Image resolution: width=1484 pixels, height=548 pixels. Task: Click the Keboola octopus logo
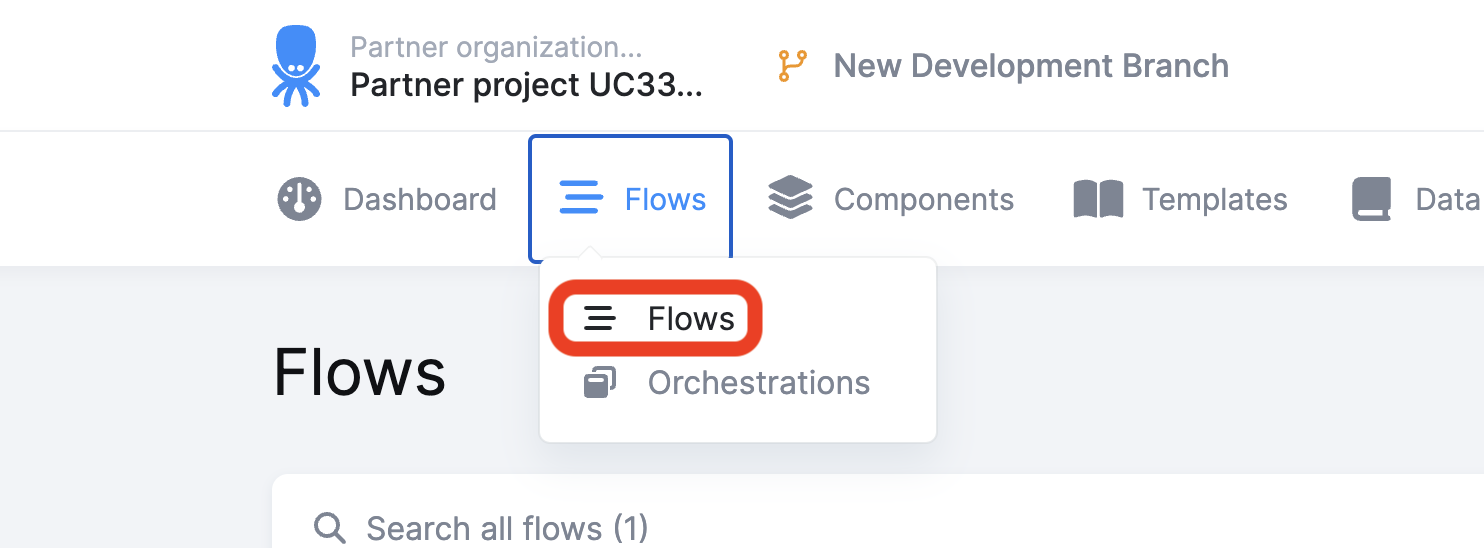pyautogui.click(x=296, y=65)
